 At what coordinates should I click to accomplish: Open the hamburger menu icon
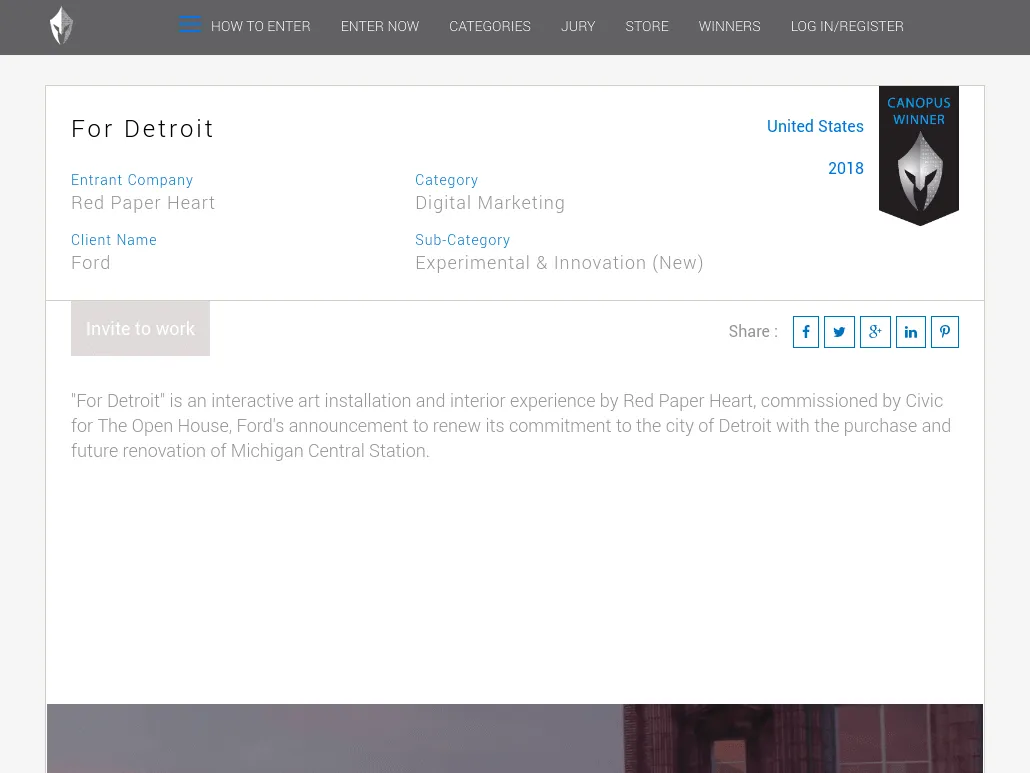coord(190,24)
